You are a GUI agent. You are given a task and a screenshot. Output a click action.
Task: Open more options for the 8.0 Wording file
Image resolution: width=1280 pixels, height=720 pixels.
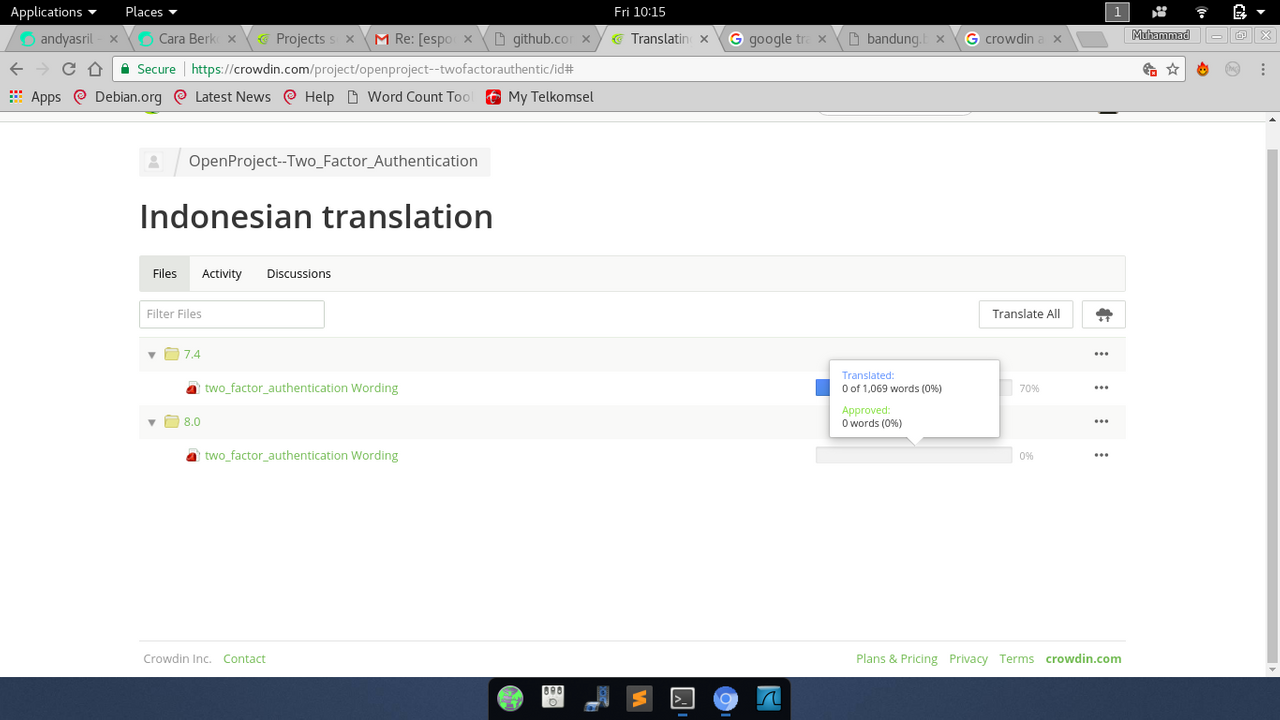tap(1101, 456)
